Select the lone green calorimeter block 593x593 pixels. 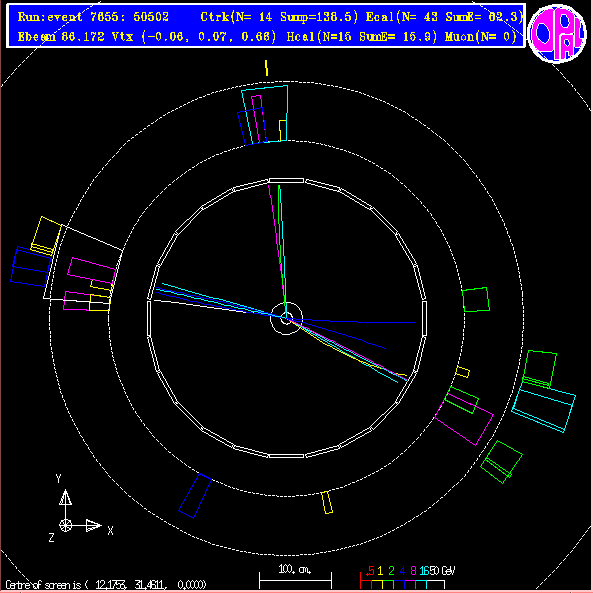(x=476, y=300)
